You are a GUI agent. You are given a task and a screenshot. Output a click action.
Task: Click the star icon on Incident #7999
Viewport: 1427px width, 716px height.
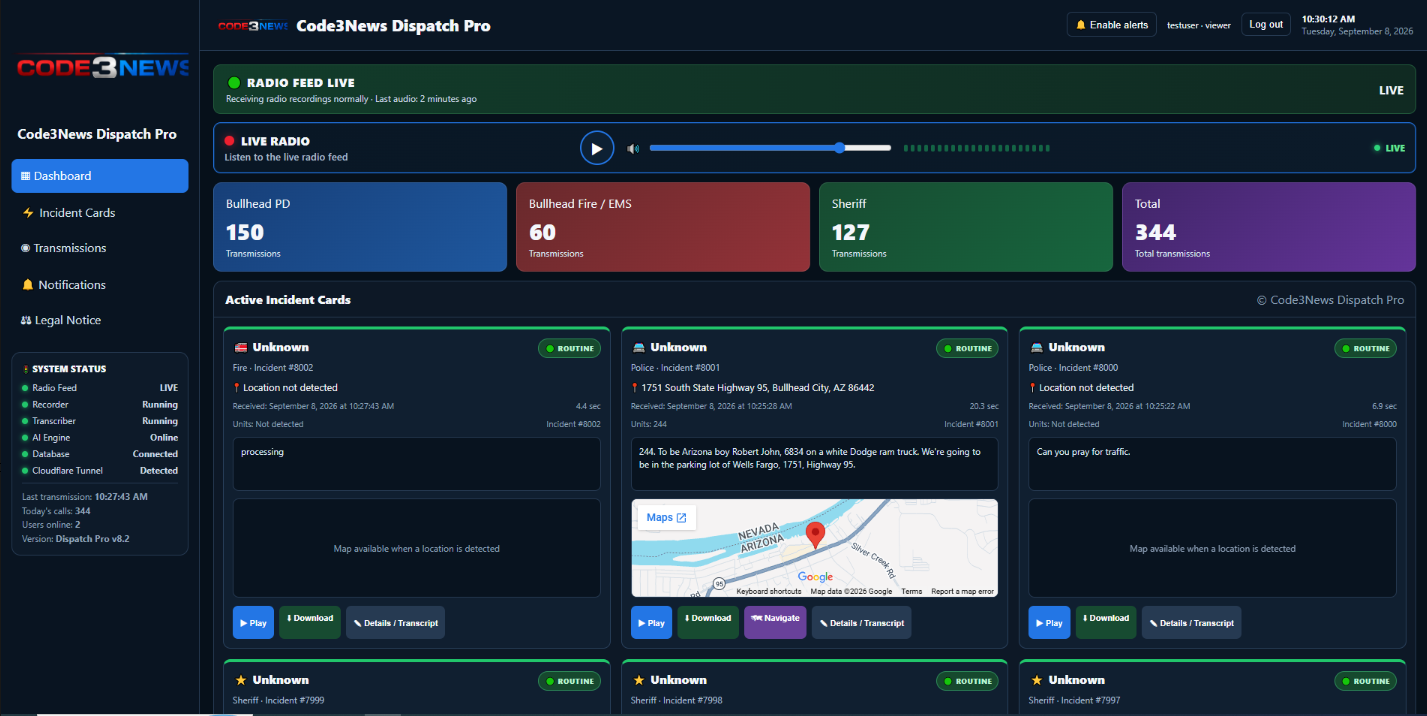240,680
